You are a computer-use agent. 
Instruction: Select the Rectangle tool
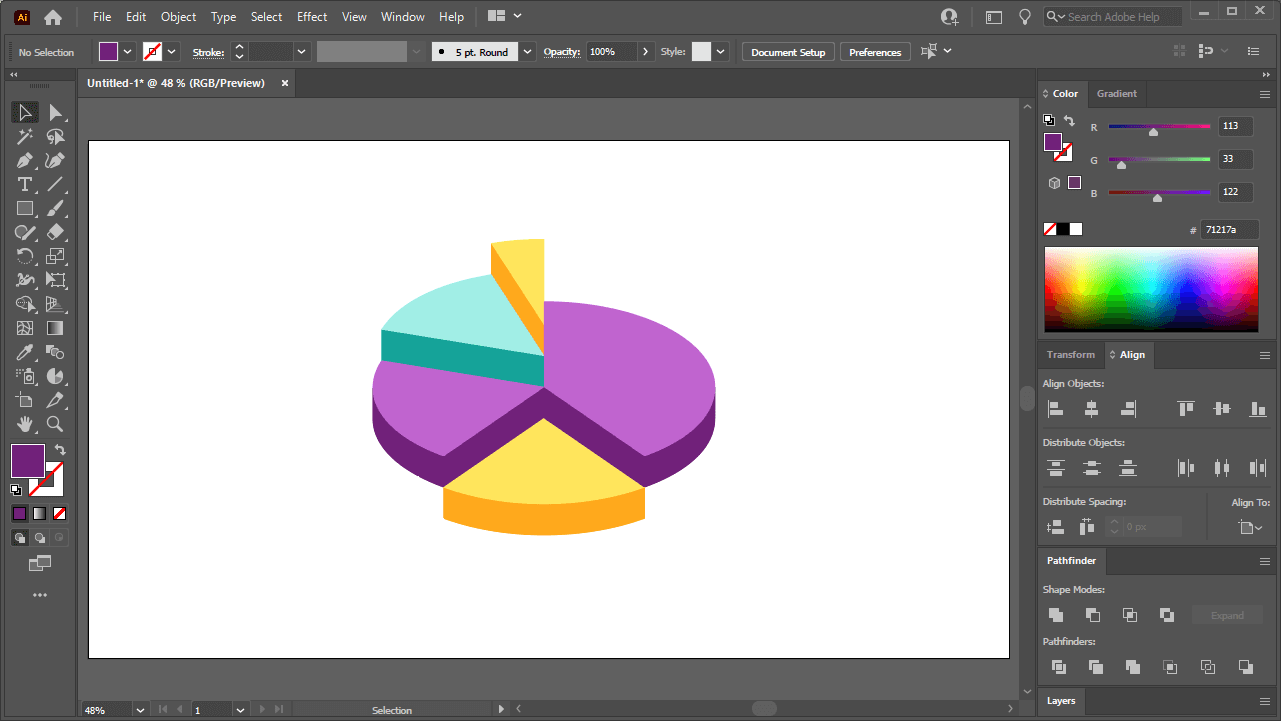coord(25,209)
